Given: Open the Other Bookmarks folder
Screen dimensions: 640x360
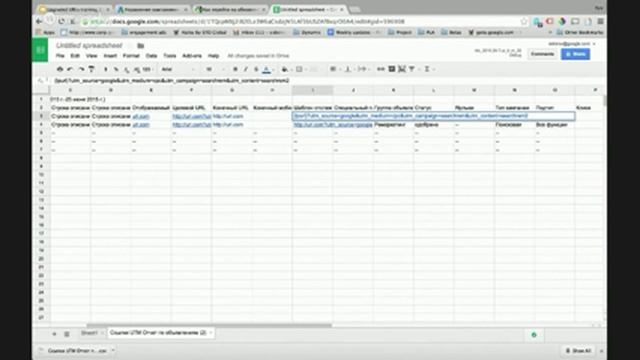Looking at the screenshot, I should click(x=580, y=32).
